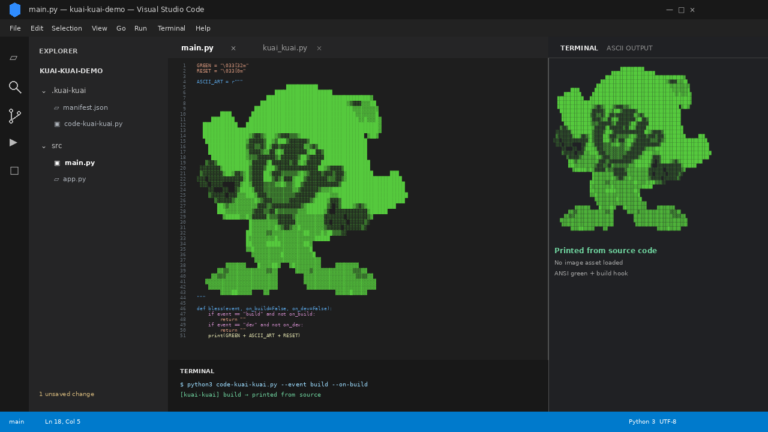Click the 1 unsaved change notice

click(67, 394)
